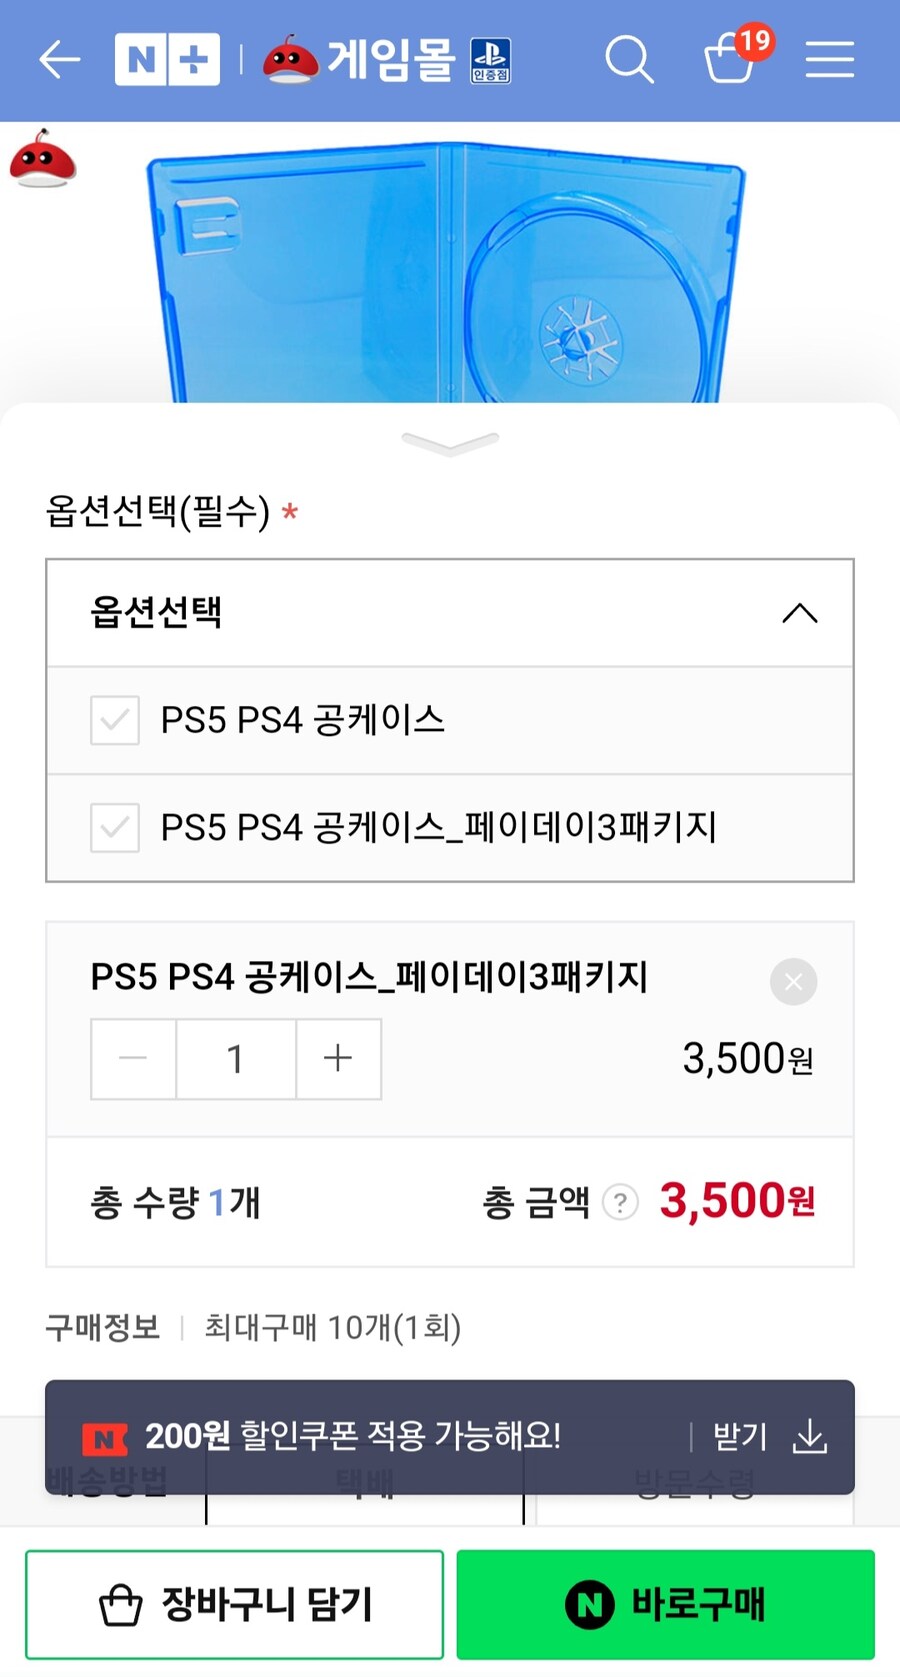Screen dimensions: 900x1677
Task: Tap the coupon download icon in the banner
Action: tap(810, 1438)
